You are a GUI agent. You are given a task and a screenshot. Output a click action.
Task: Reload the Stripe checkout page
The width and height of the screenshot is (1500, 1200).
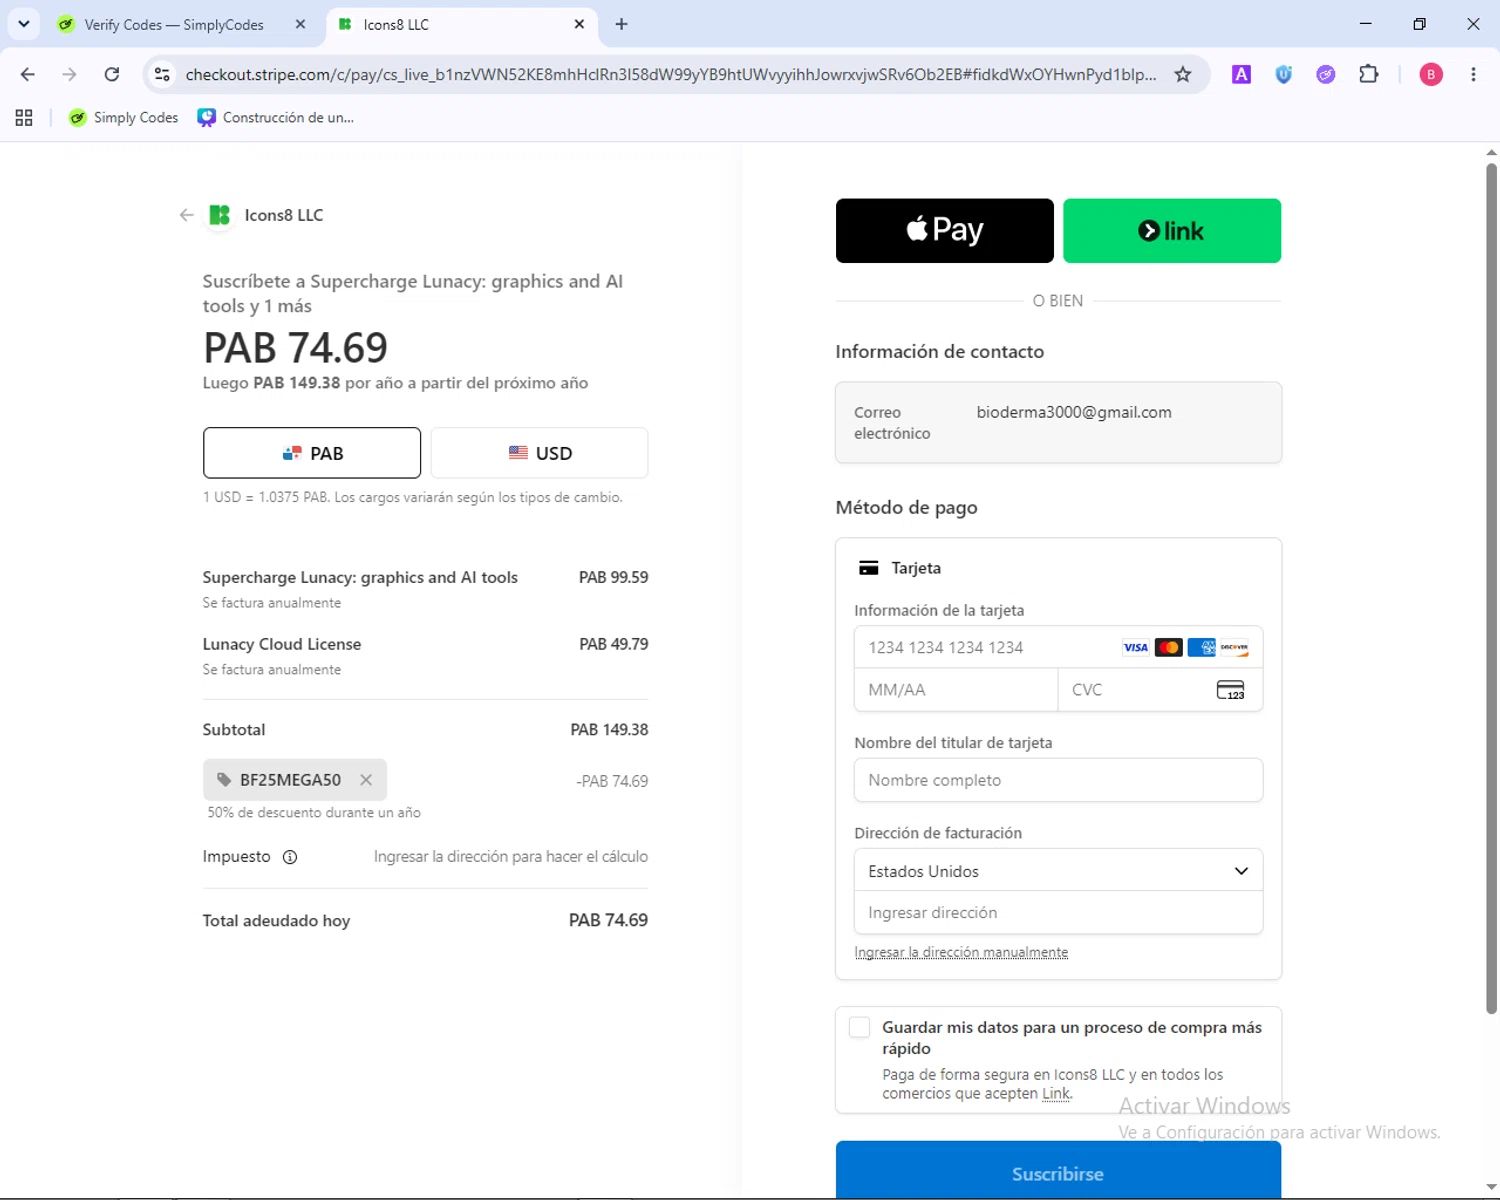tap(112, 74)
